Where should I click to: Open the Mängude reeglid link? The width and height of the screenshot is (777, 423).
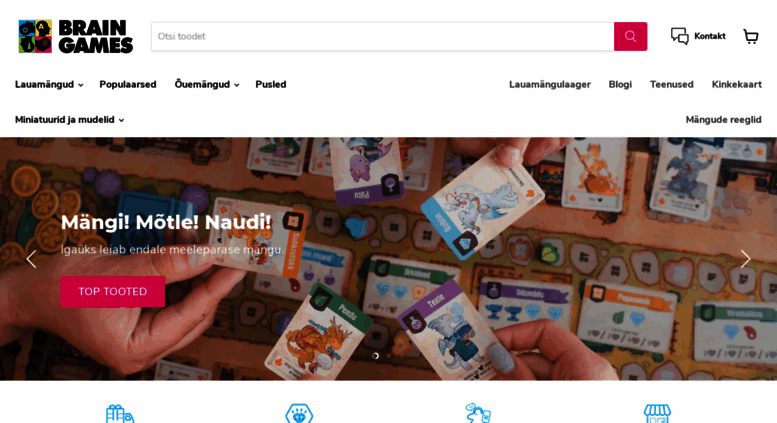[x=723, y=120]
